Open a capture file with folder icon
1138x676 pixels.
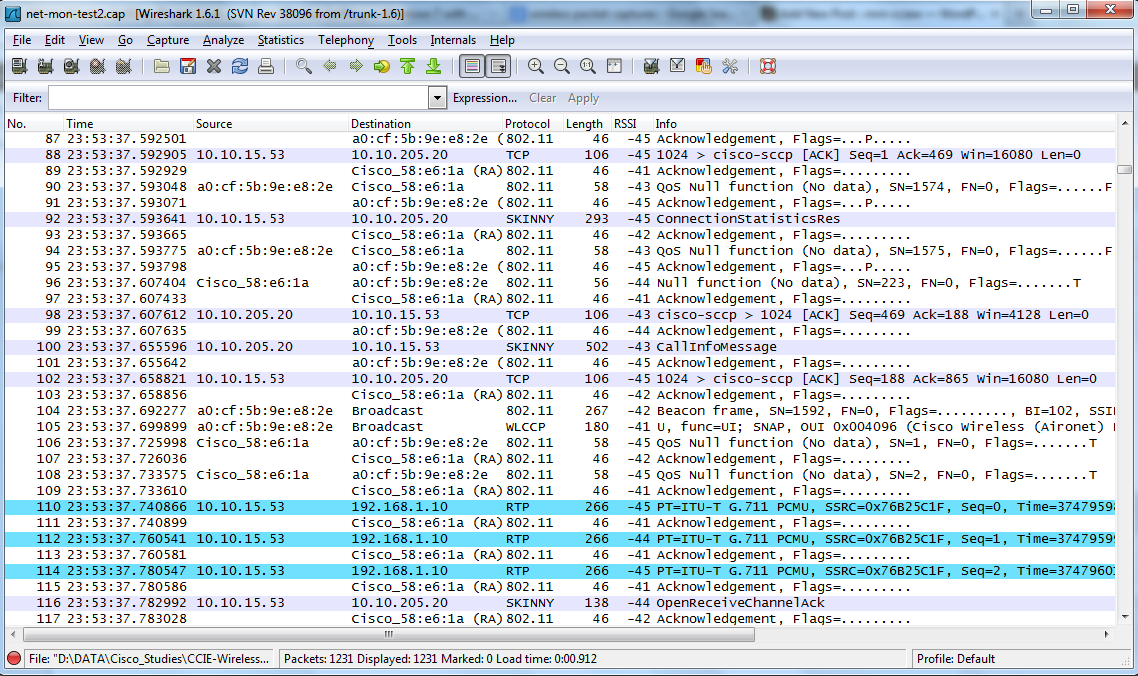pos(162,67)
